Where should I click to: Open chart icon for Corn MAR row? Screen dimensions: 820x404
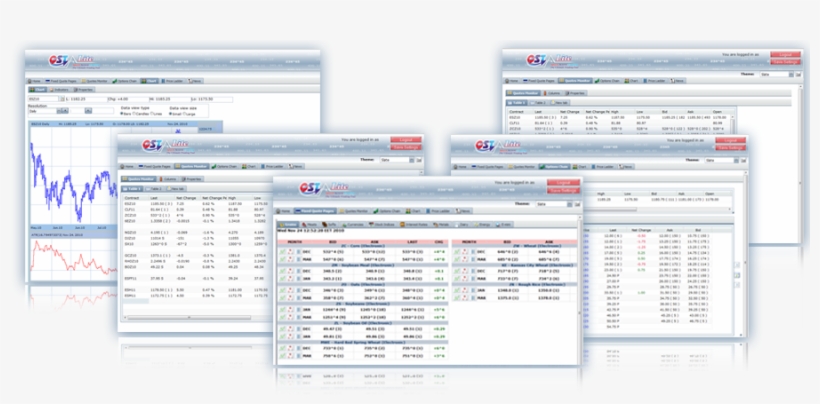pos(282,259)
